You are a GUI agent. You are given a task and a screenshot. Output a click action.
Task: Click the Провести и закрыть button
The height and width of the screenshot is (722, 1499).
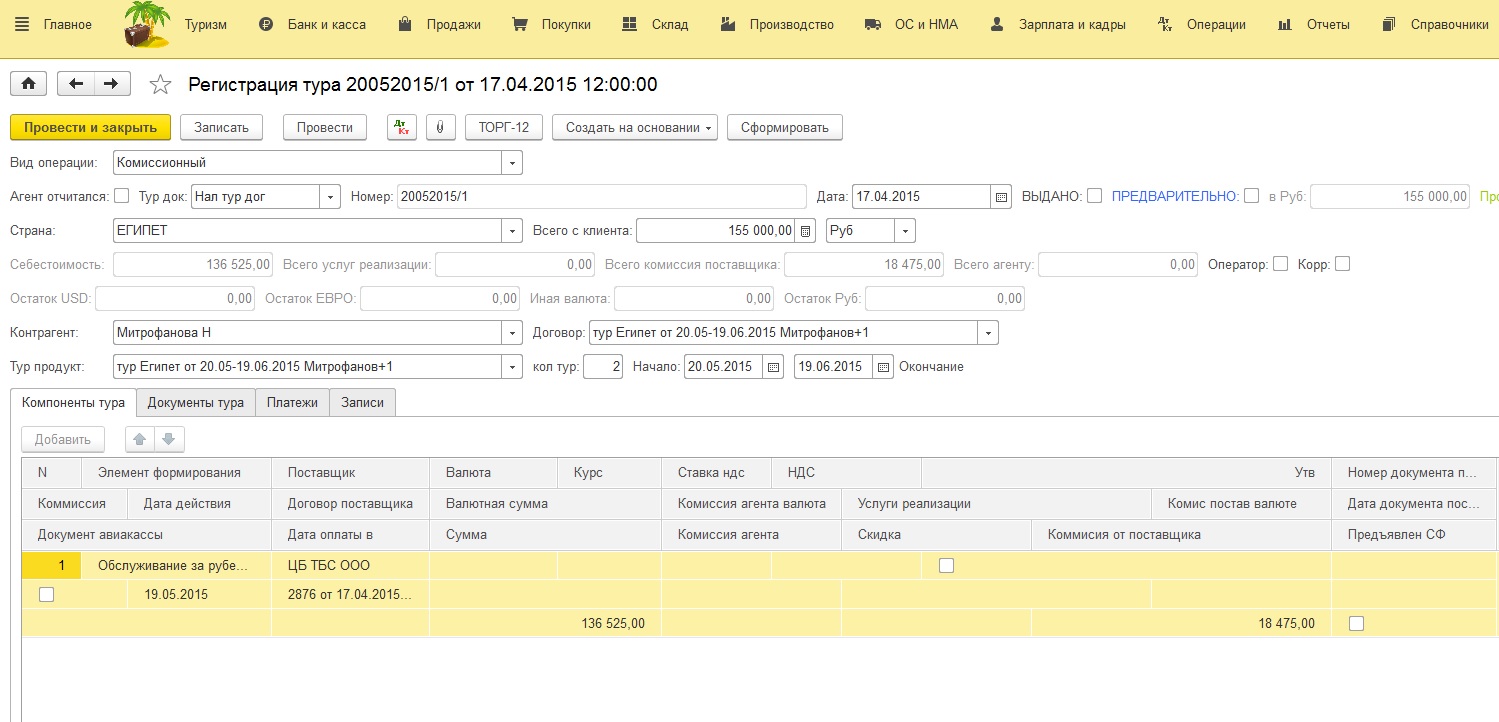(x=90, y=128)
